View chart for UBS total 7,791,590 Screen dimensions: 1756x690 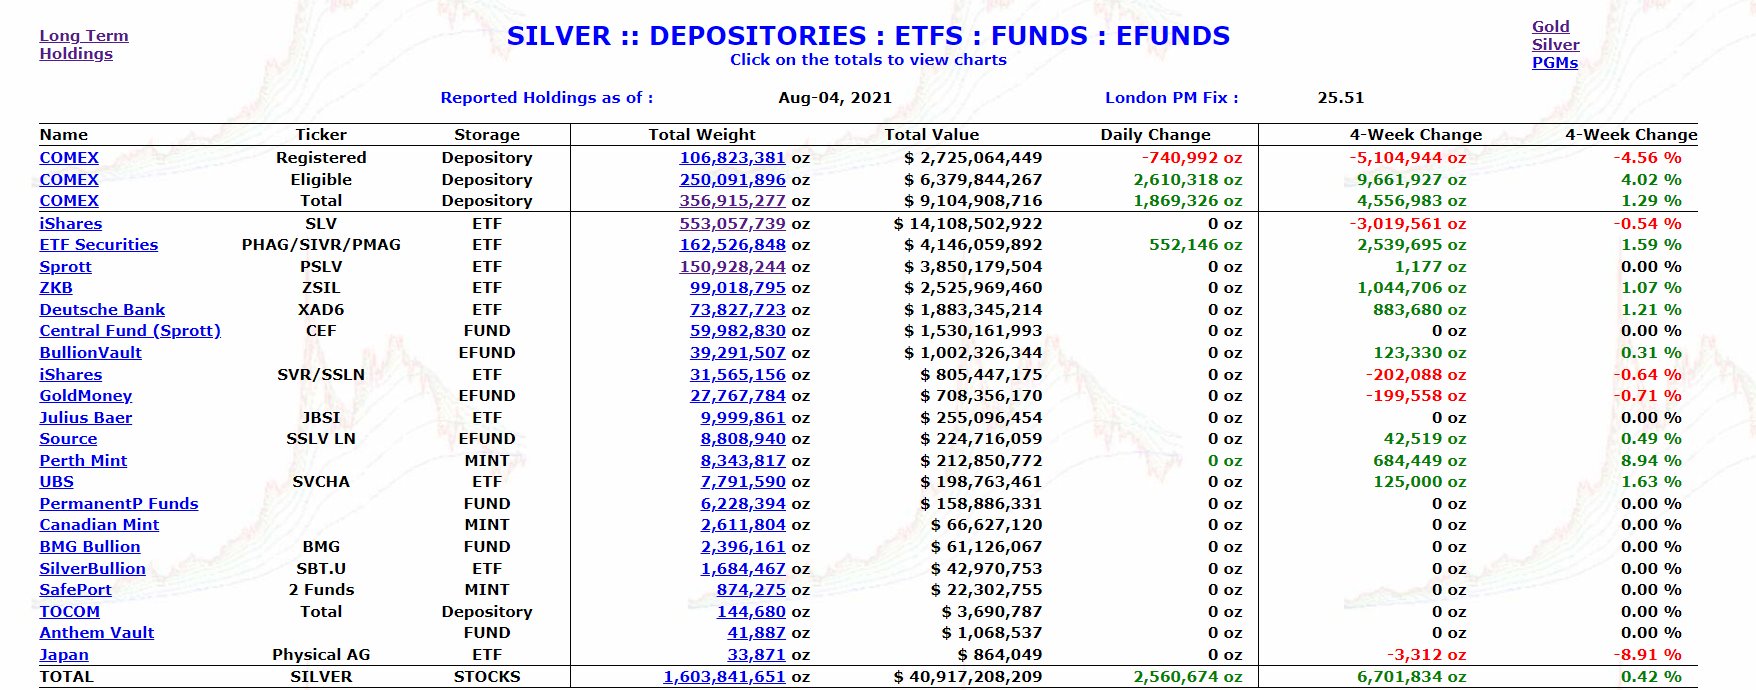click(743, 482)
